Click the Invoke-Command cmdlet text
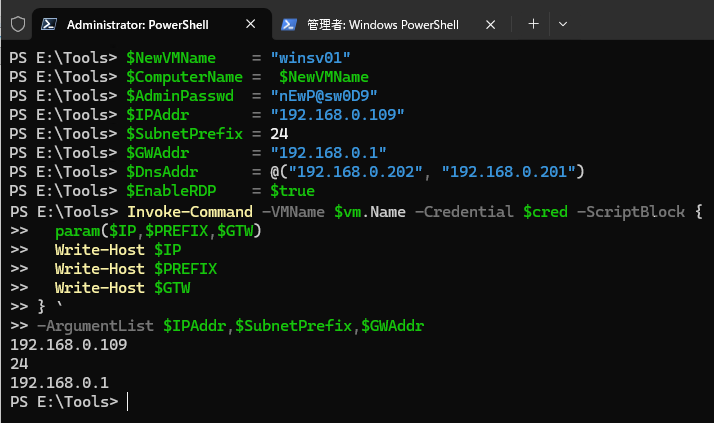This screenshot has height=423, width=714. (x=190, y=212)
